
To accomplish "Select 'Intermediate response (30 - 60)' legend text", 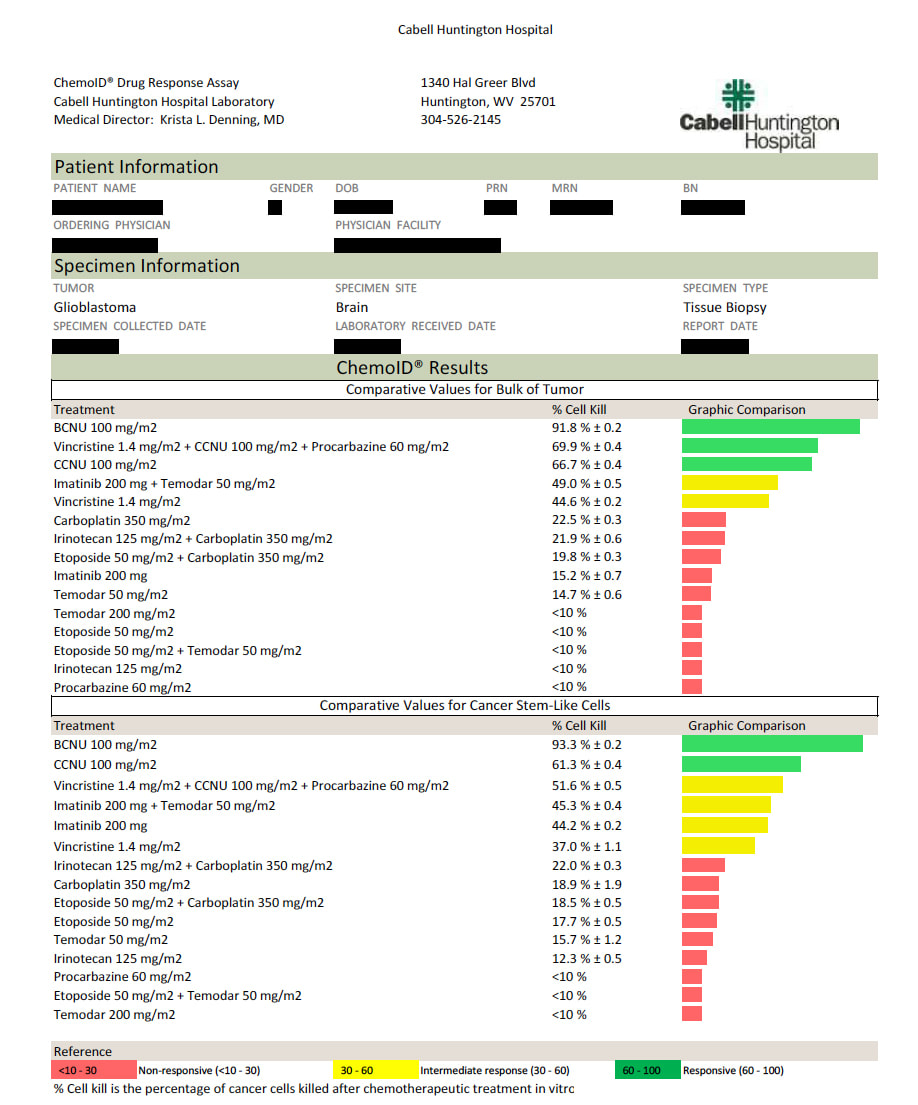I will (495, 1070).
